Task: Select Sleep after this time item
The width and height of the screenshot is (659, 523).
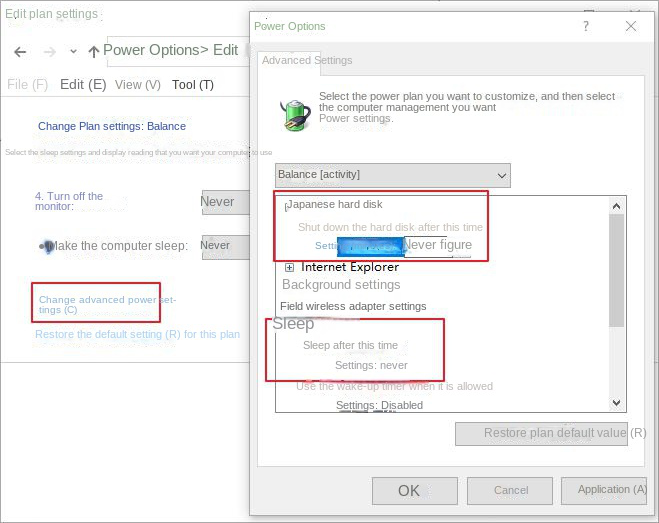Action: coord(350,345)
